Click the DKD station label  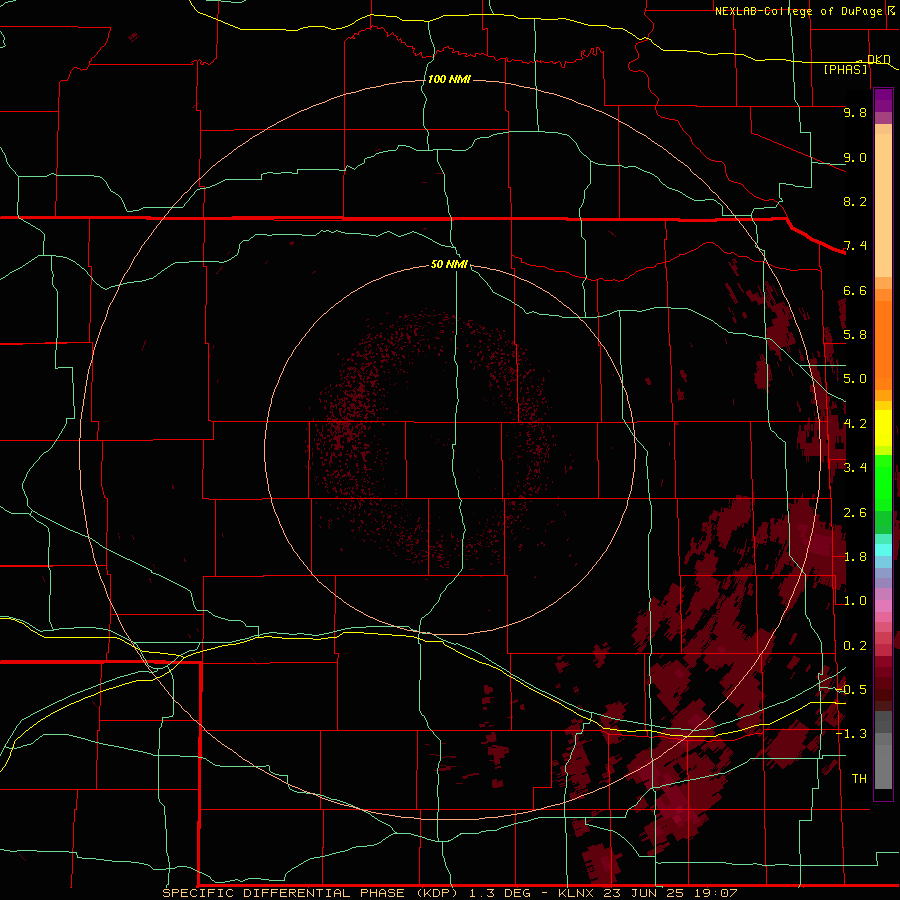[x=878, y=59]
